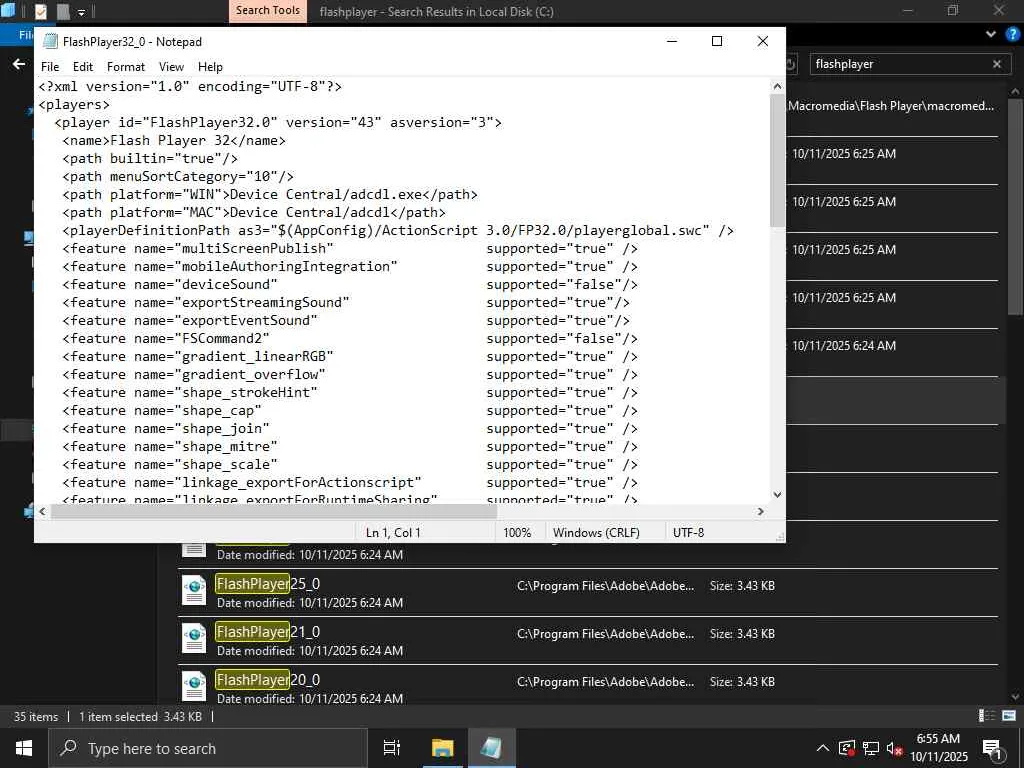
Task: Switch Explorer to the Details view
Action: click(x=987, y=716)
